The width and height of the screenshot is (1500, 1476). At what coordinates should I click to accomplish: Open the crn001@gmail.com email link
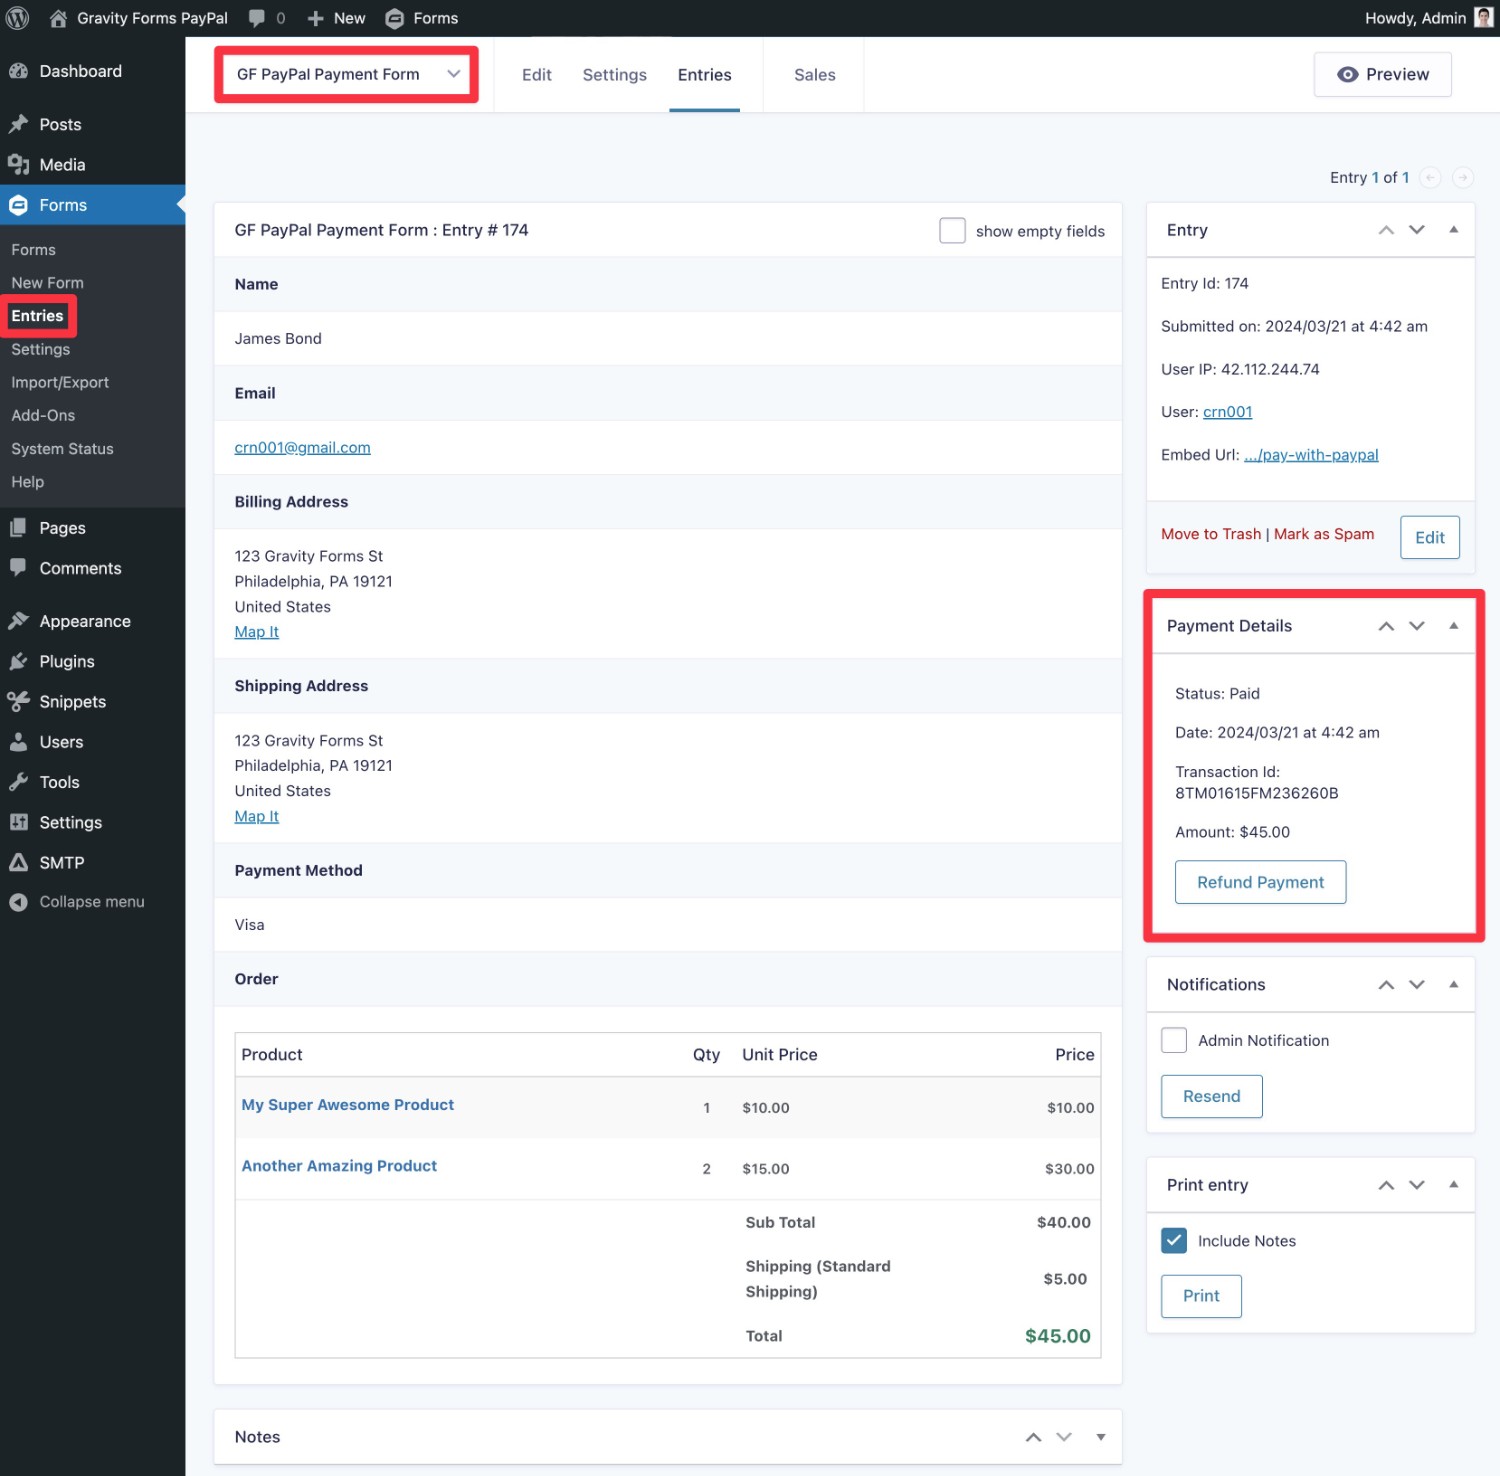click(302, 448)
